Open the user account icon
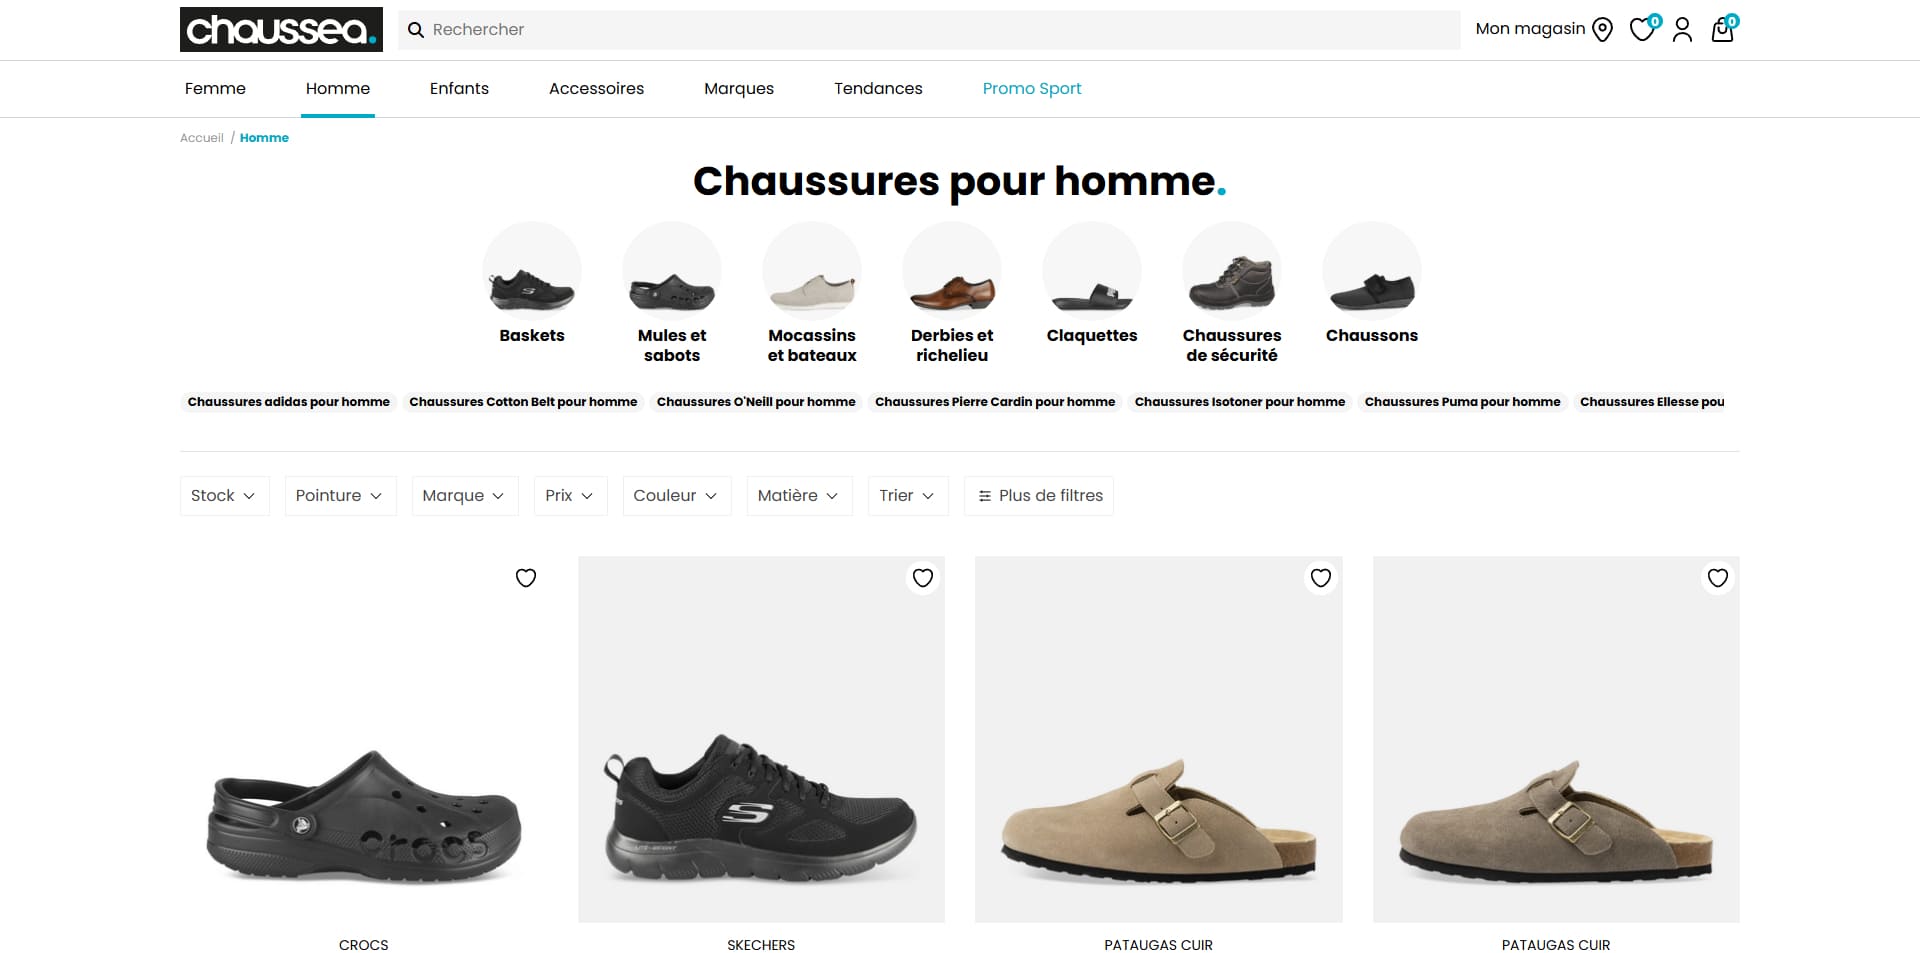 pos(1682,30)
